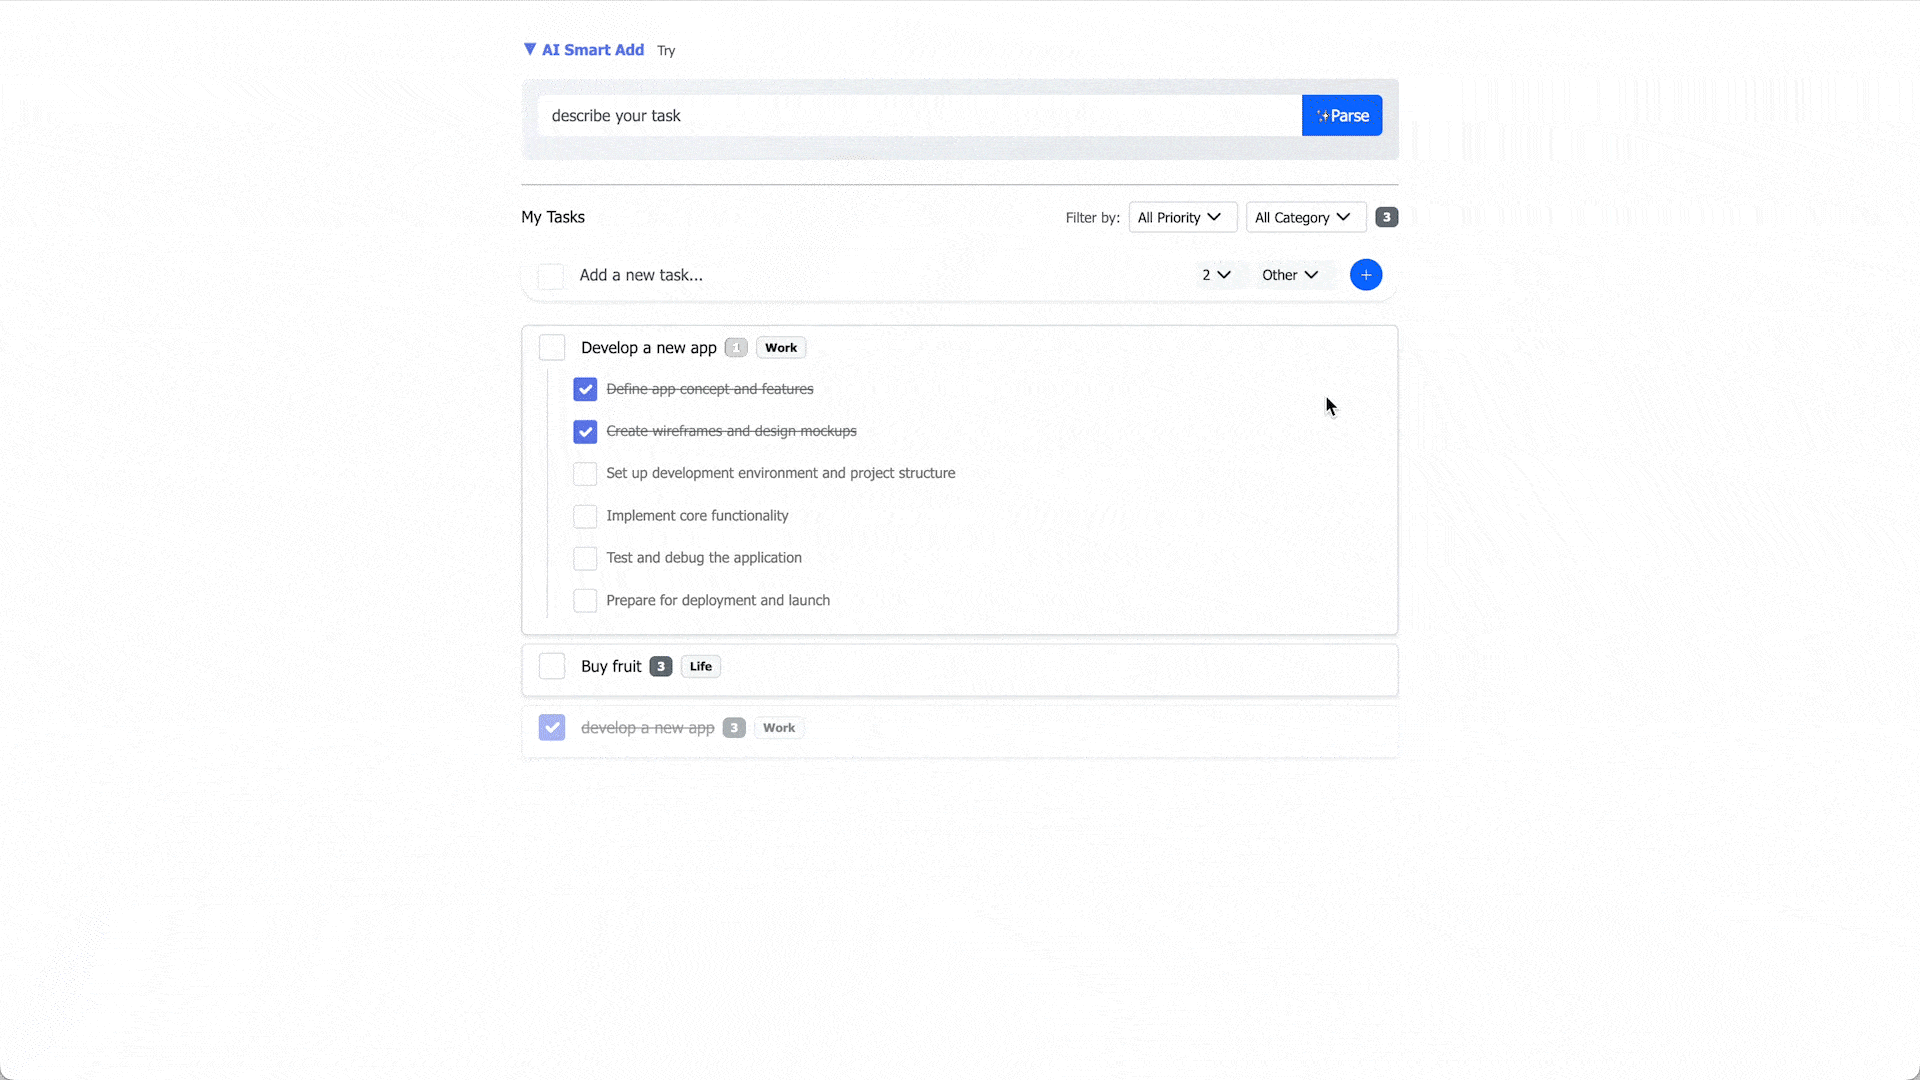Click the AI Smart Add triangle icon
The width and height of the screenshot is (1920, 1080).
(530, 48)
